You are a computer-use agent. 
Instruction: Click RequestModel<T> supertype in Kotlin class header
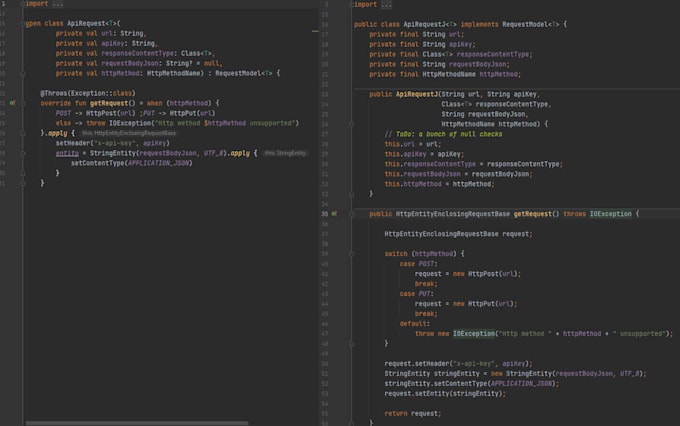point(244,73)
